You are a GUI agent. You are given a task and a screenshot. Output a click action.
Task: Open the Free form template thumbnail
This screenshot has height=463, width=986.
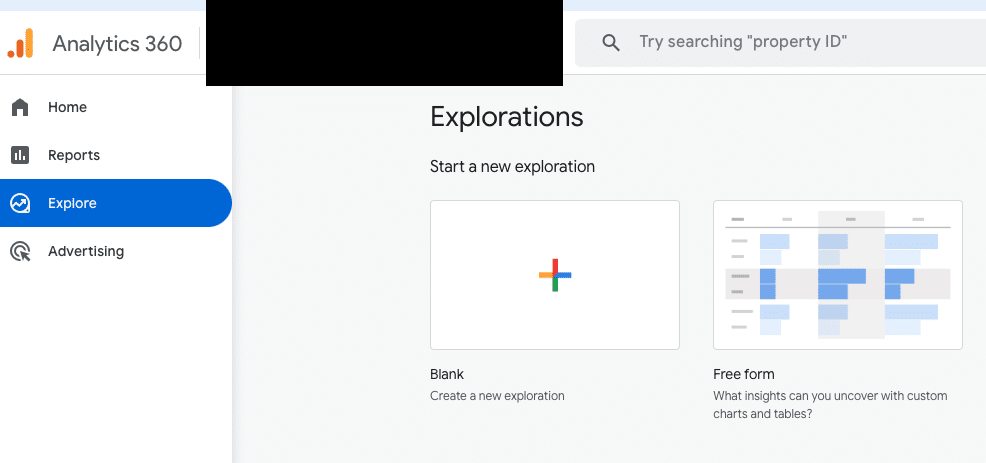coord(837,275)
